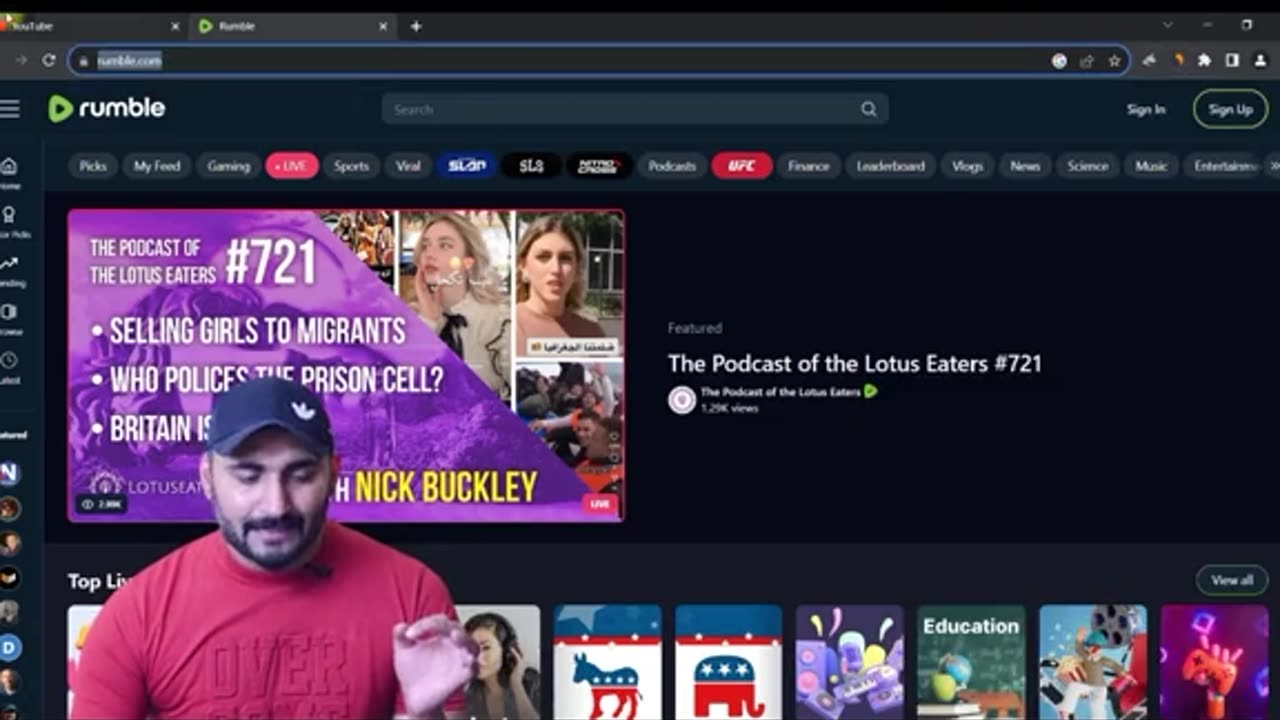This screenshot has height=720, width=1280.
Task: Toggle the Chrome side panel icon
Action: [1232, 60]
